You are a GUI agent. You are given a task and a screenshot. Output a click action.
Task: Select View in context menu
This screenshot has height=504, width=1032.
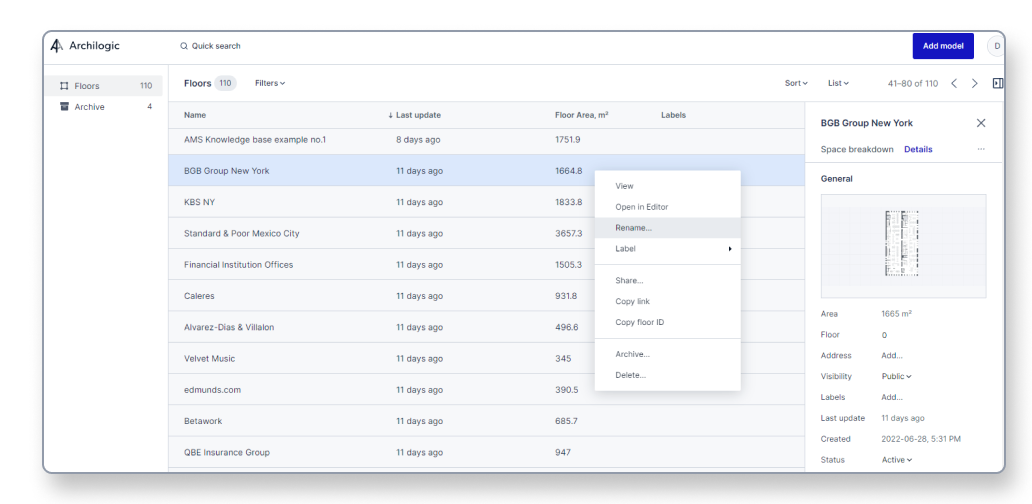[x=667, y=186]
